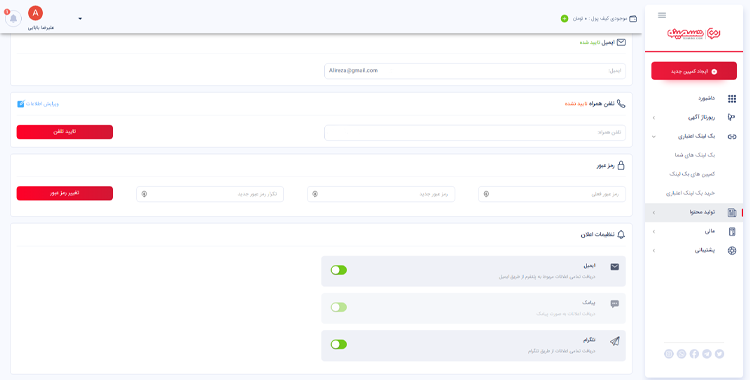Click the mobile phone (تلفن همراه) input field
This screenshot has height=380, width=750.
pyautogui.click(x=474, y=133)
